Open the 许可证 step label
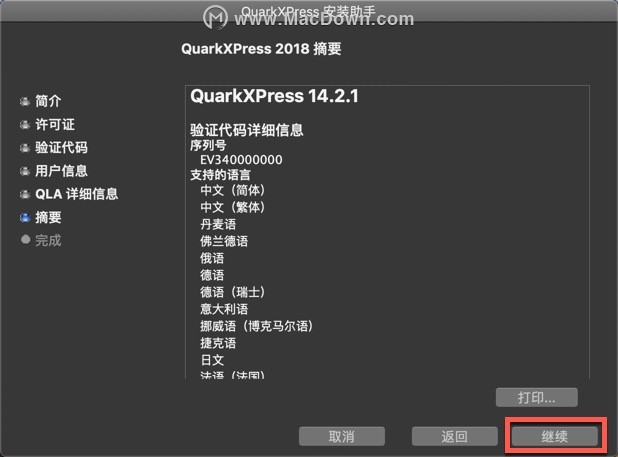This screenshot has height=457, width=618. point(55,124)
